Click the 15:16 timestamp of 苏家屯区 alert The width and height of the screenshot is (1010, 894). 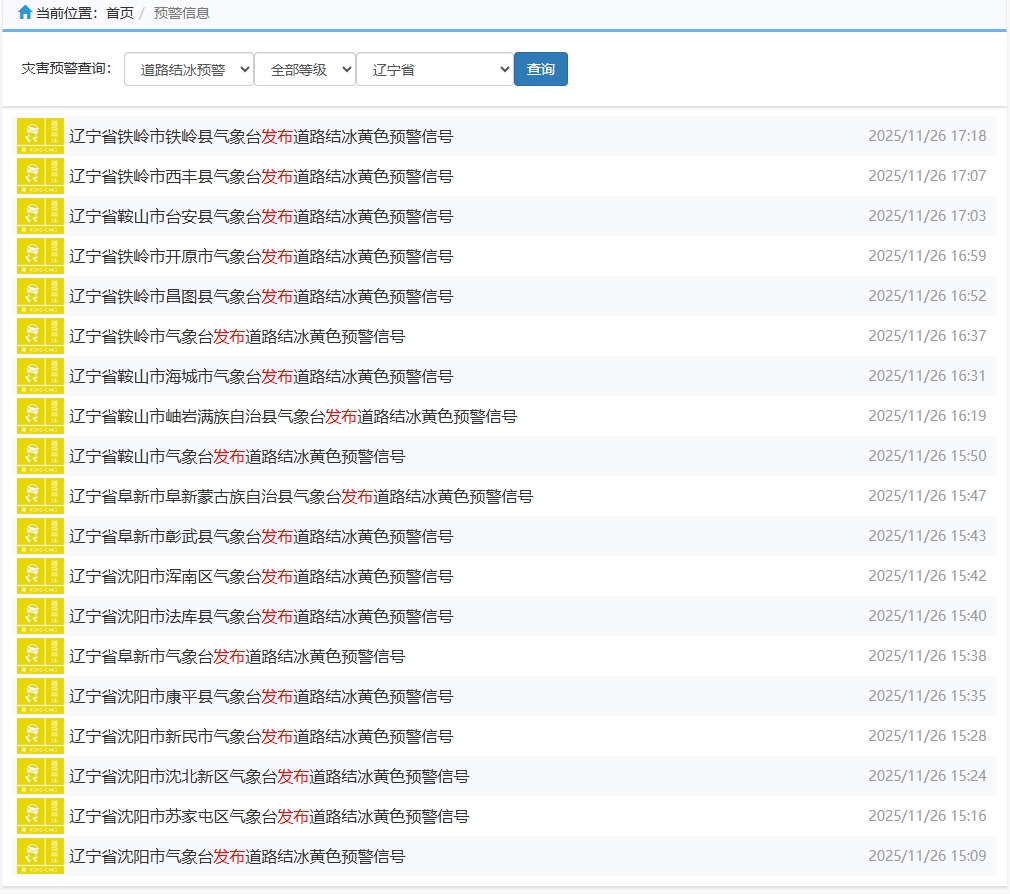[x=926, y=816]
